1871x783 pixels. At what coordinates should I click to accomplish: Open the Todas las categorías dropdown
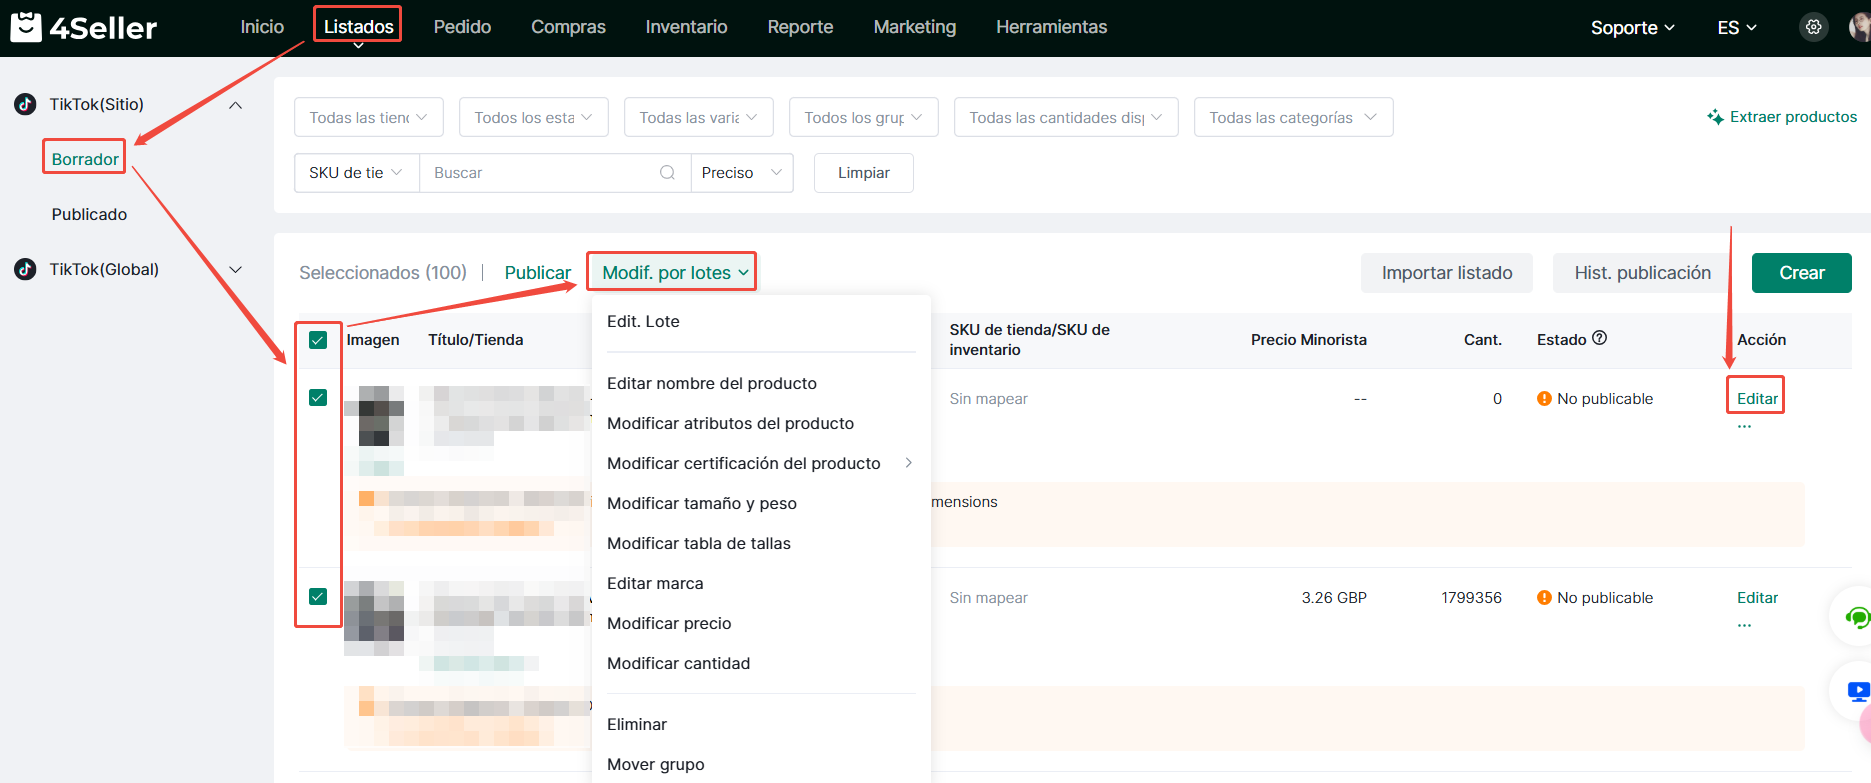tap(1292, 118)
